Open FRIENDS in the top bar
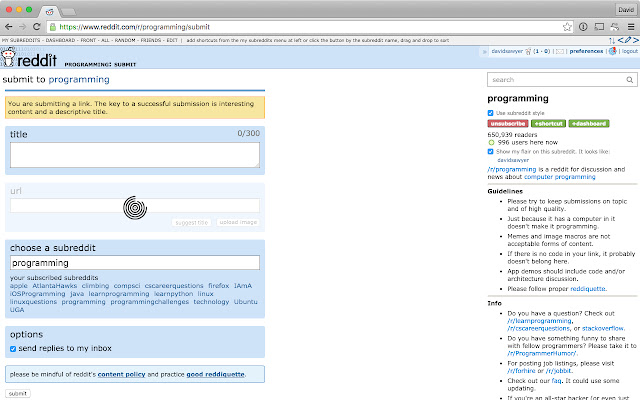The height and width of the screenshot is (400, 640). click(x=151, y=40)
